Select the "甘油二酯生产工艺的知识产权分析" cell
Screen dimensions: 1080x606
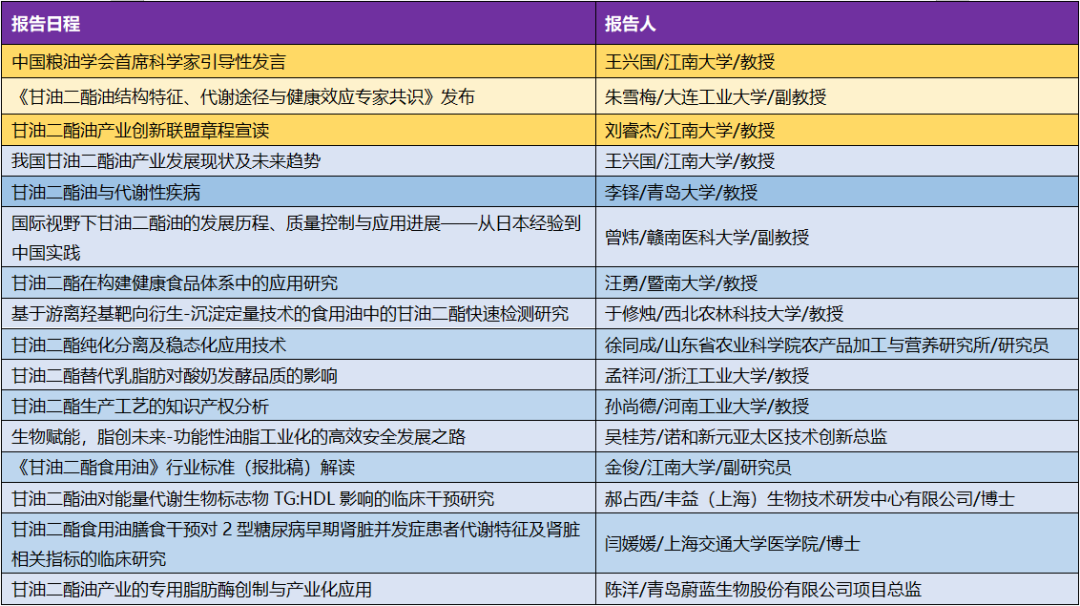(x=298, y=406)
